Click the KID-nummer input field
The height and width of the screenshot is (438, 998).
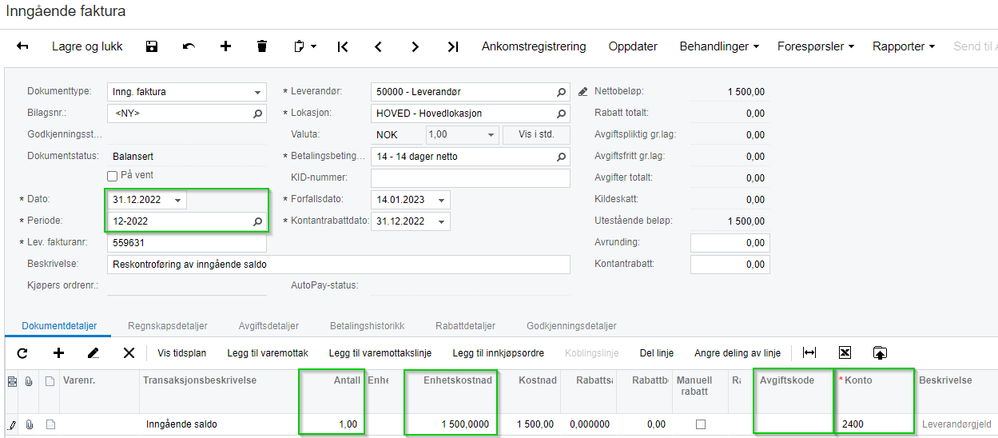pyautogui.click(x=470, y=178)
